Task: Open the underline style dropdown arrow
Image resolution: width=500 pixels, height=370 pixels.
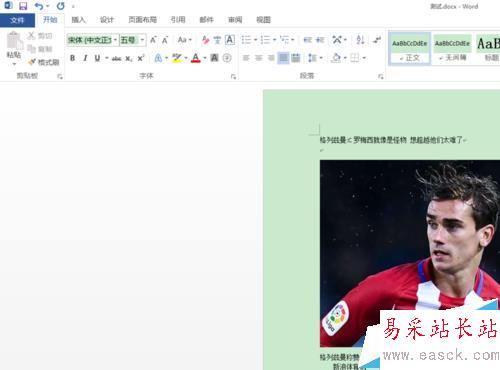Action: 106,58
